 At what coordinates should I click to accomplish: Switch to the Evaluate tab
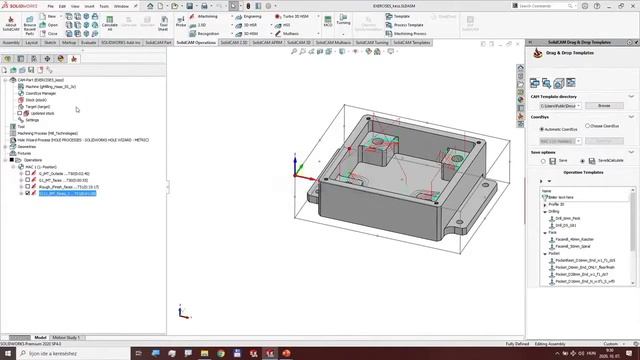(x=88, y=42)
